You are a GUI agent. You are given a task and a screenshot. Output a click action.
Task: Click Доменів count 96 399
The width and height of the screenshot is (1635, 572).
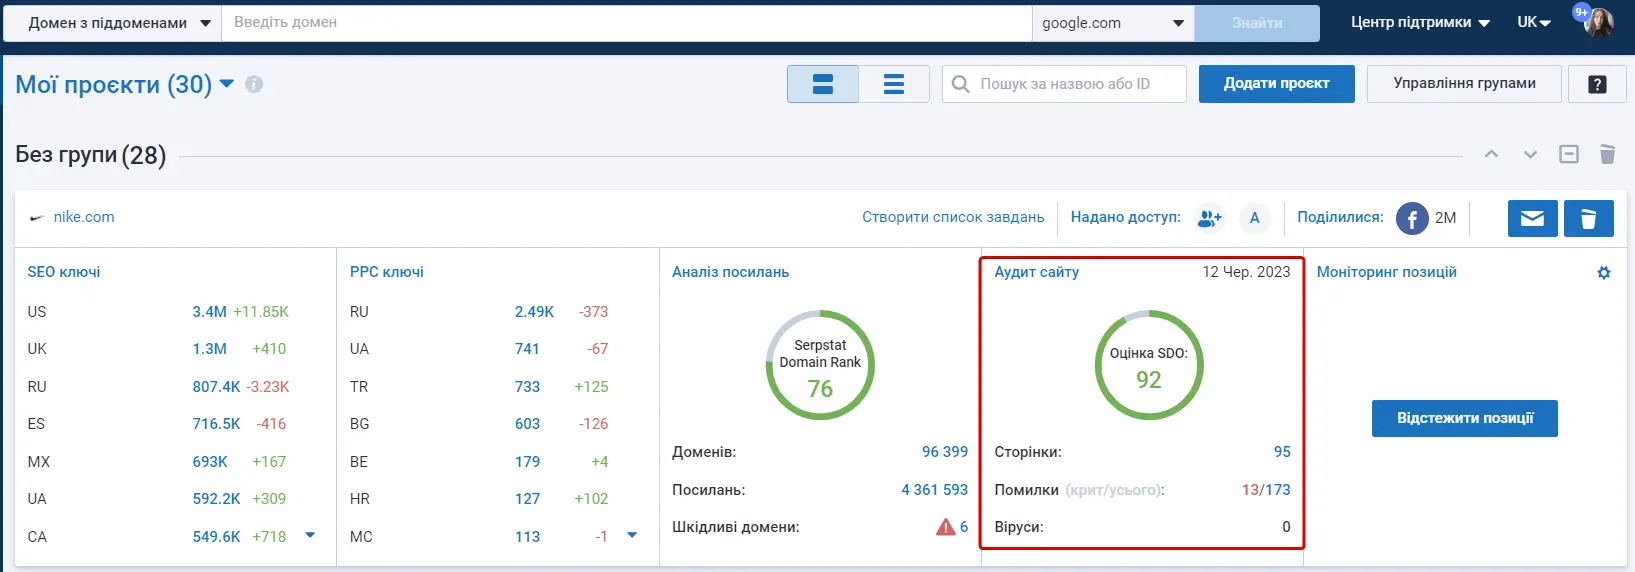[945, 452]
